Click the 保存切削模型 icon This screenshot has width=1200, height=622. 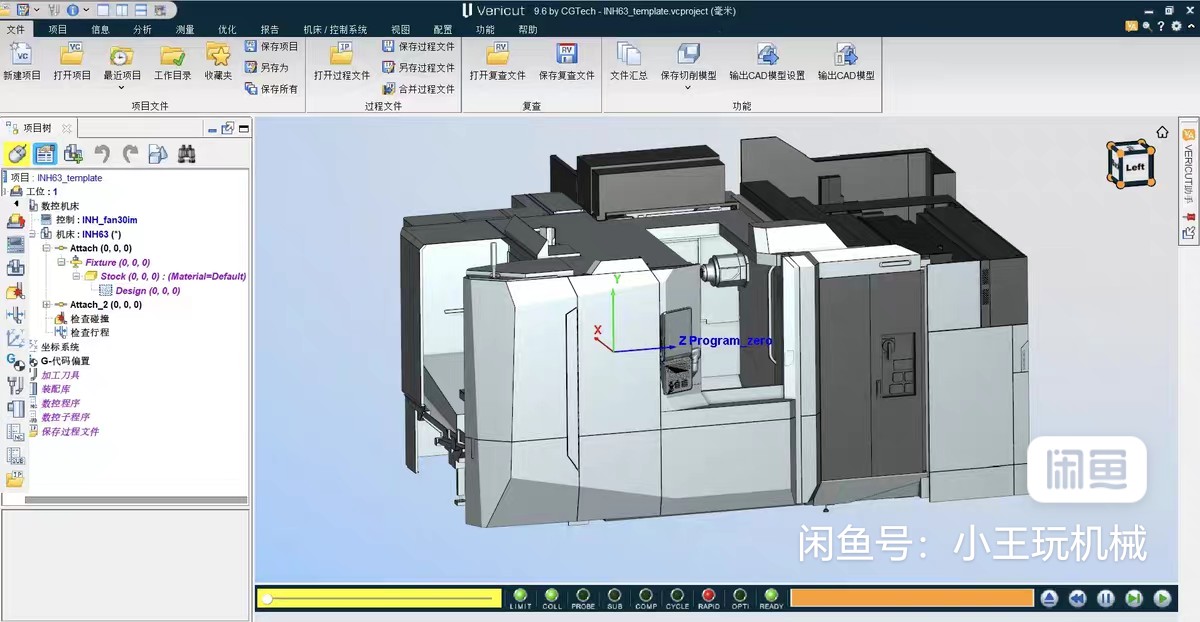(688, 54)
